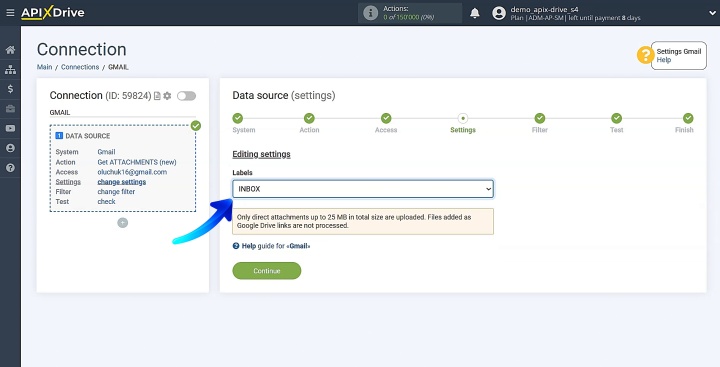The width and height of the screenshot is (720, 367).
Task: Click the Gmail system link
Action: (x=106, y=152)
